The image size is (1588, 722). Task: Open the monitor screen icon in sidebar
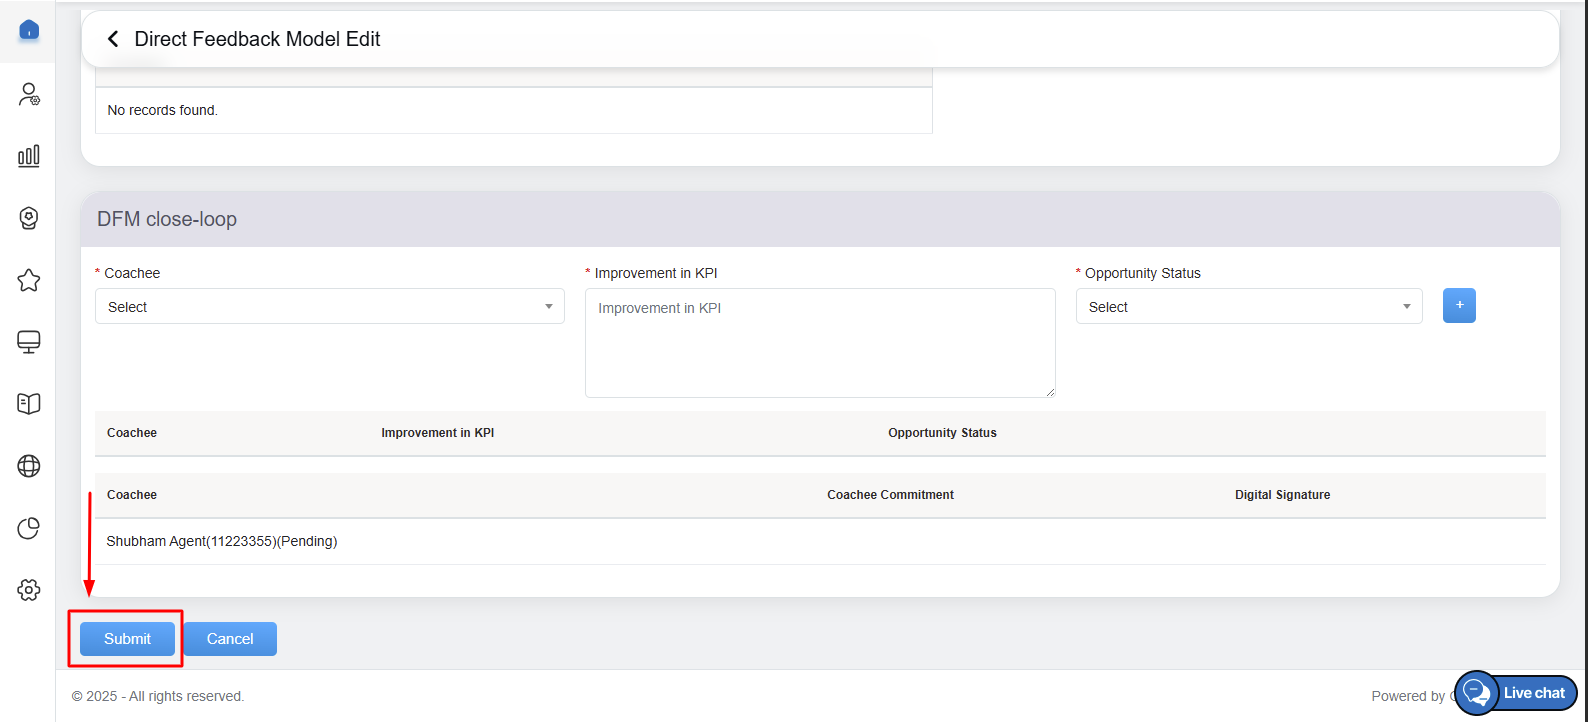tap(29, 342)
